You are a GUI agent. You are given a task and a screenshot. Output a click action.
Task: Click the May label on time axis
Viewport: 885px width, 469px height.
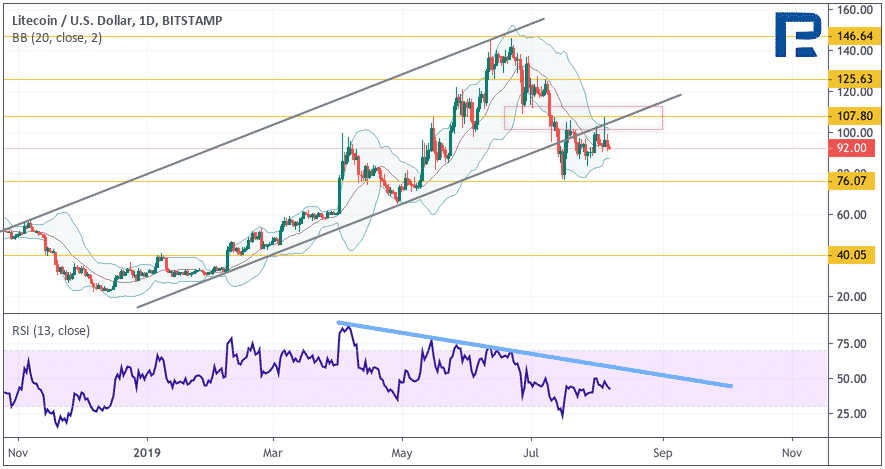(402, 453)
